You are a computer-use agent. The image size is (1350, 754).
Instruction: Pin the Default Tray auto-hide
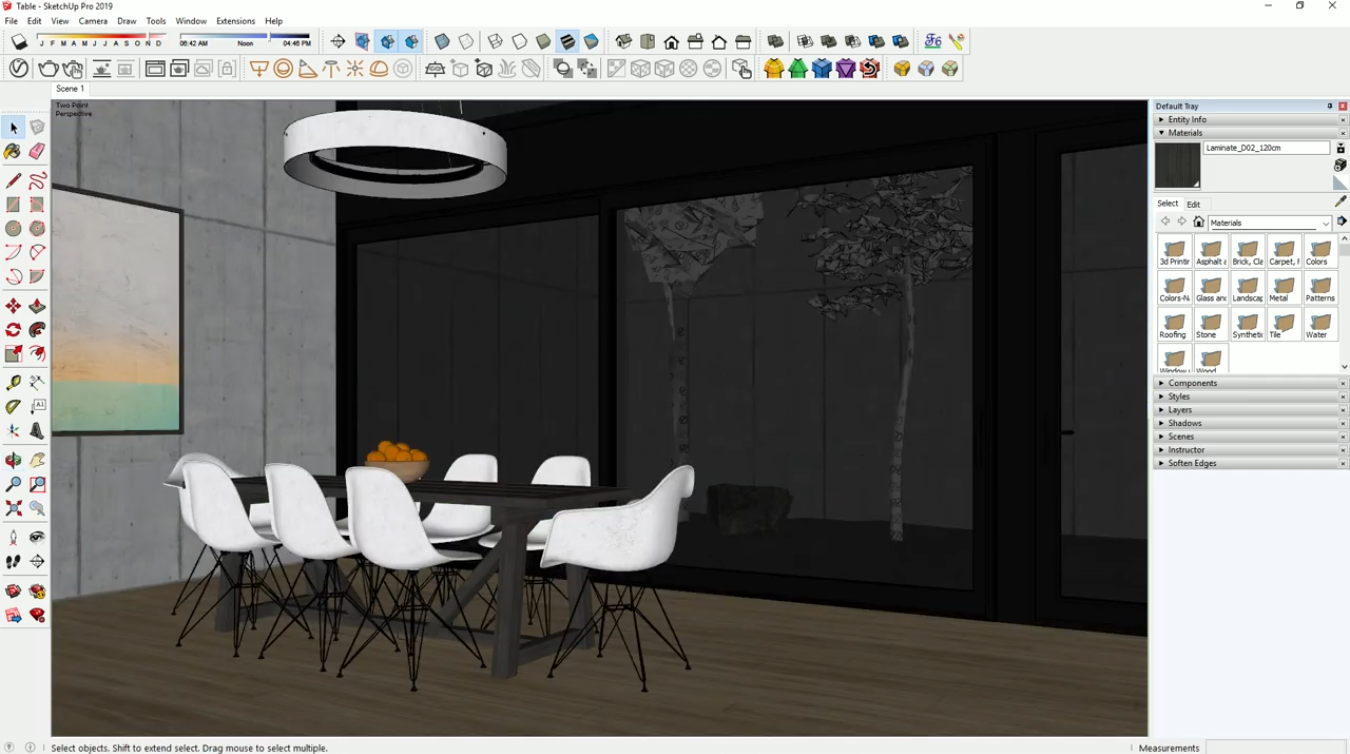coord(1329,106)
